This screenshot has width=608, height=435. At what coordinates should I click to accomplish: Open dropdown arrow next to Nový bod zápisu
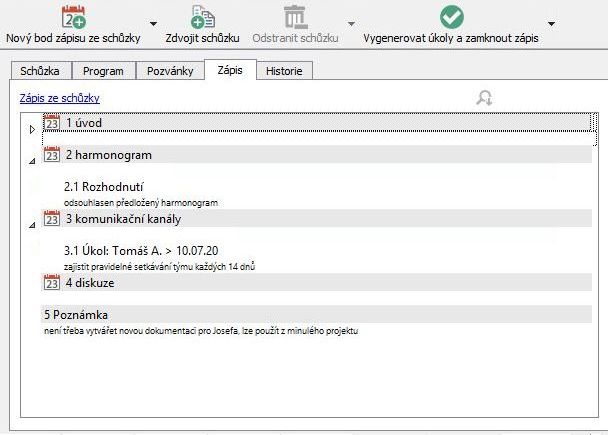coord(153,24)
